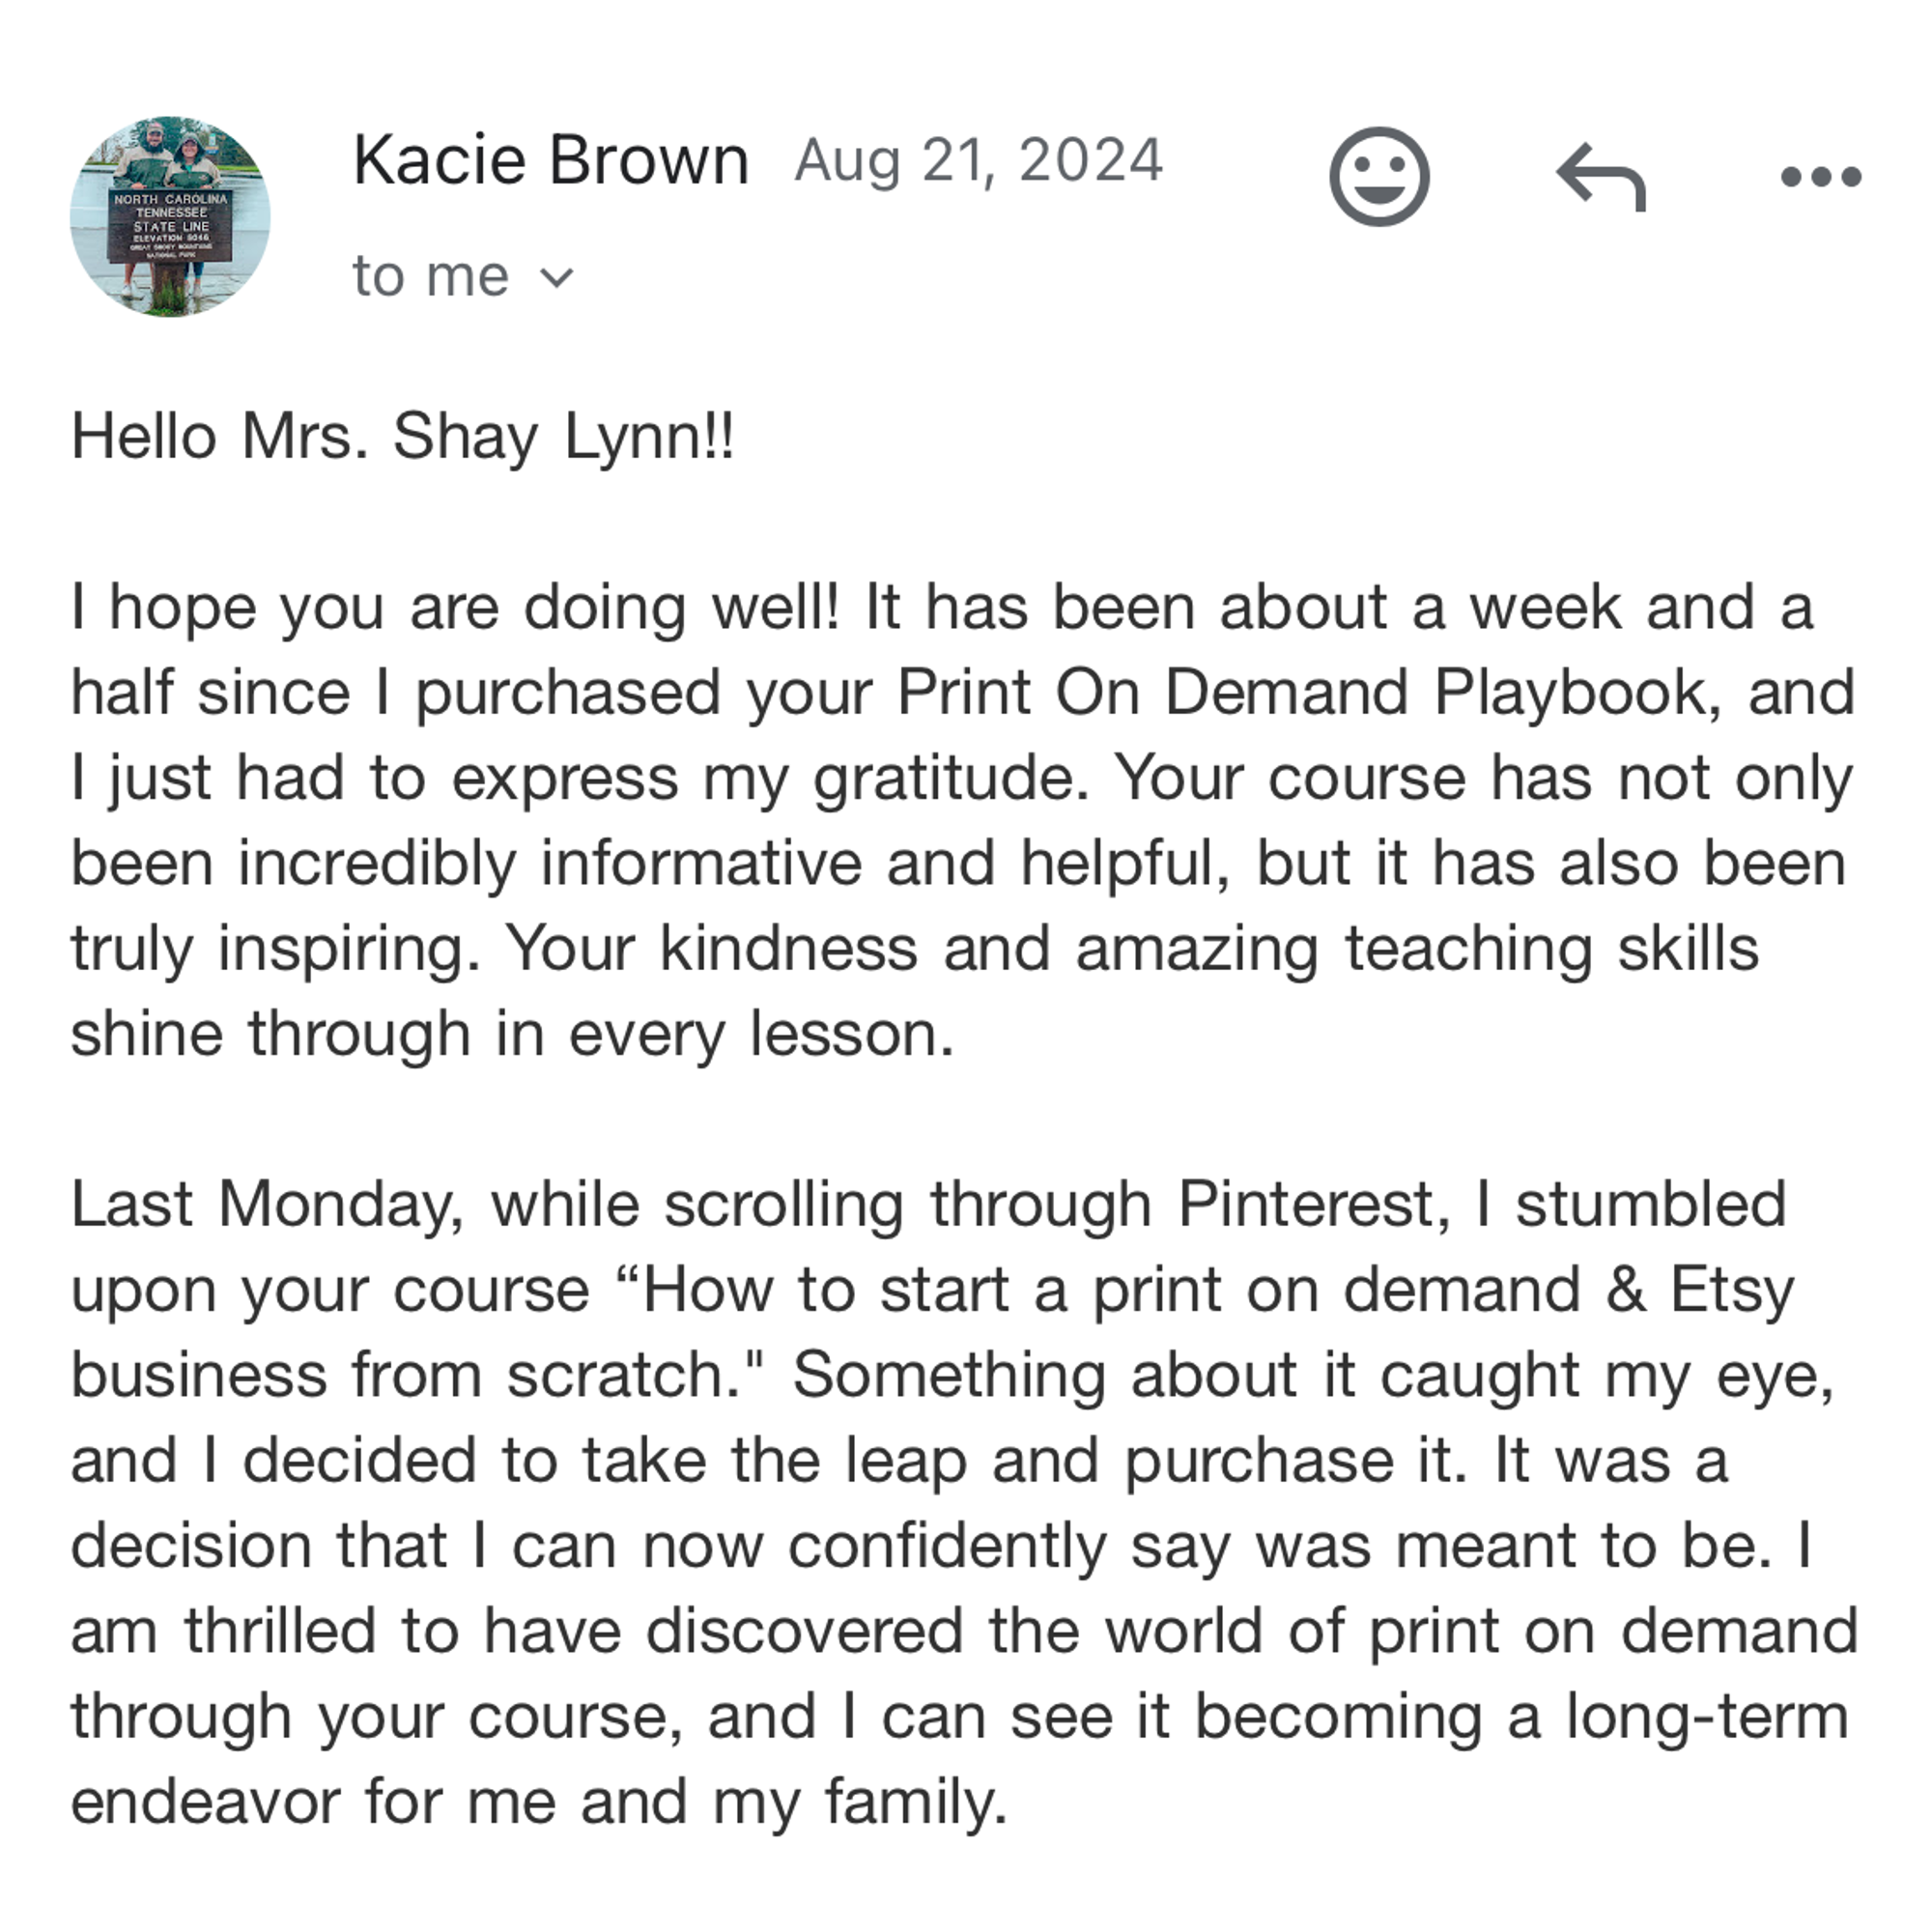
Task: Open the three-dot more options menu
Action: click(x=1821, y=177)
